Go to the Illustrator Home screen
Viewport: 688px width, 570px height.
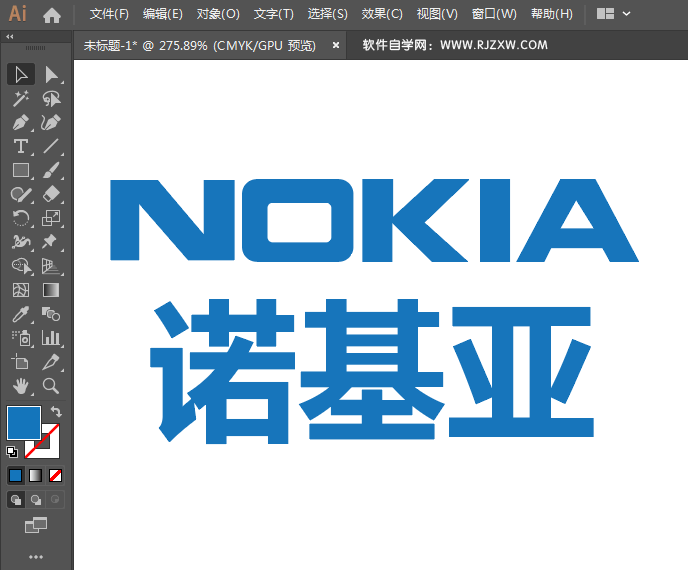click(x=52, y=15)
